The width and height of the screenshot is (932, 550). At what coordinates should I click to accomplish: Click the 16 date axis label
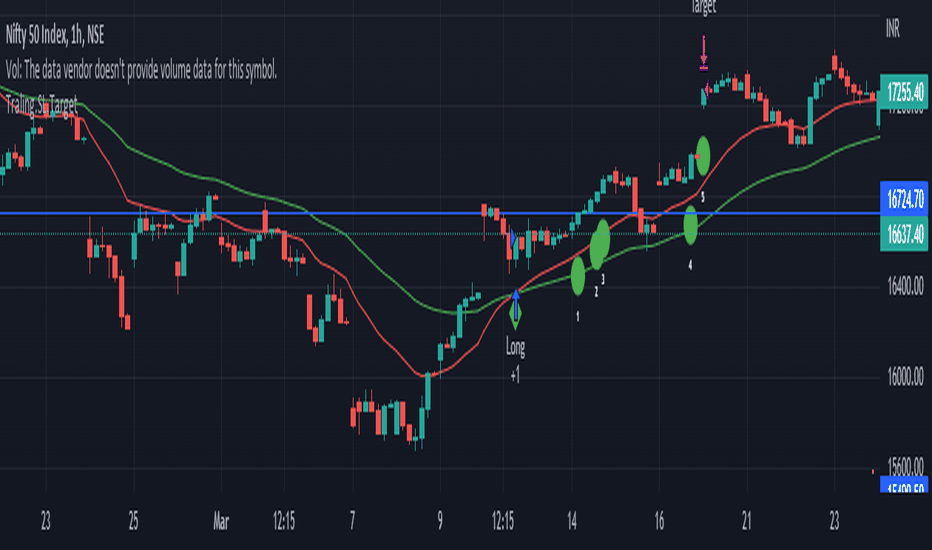[x=659, y=521]
